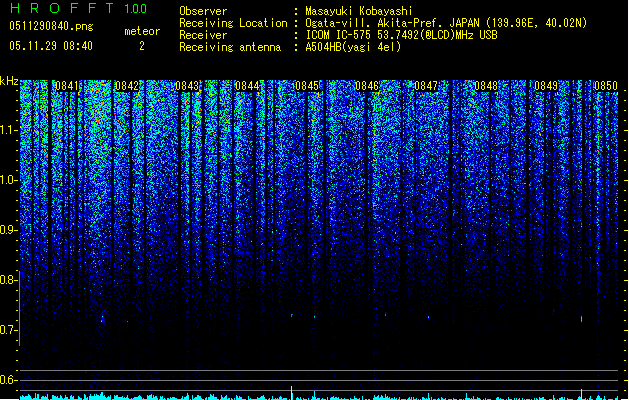The width and height of the screenshot is (629, 400).
Task: Click the date 05.11.29 08:40 text
Action: point(51,46)
